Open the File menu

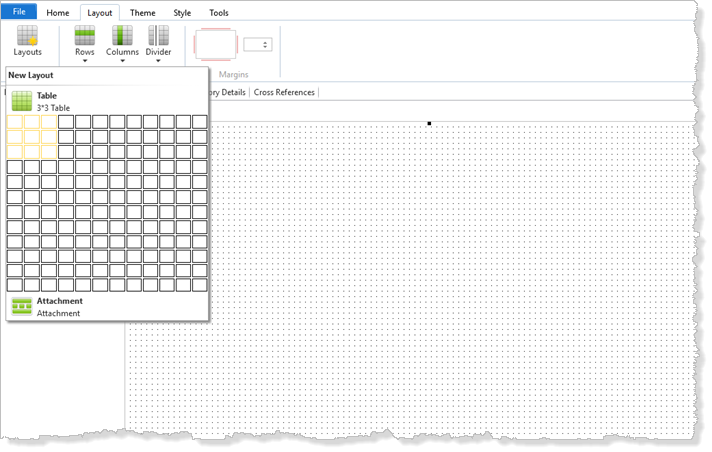pos(19,12)
